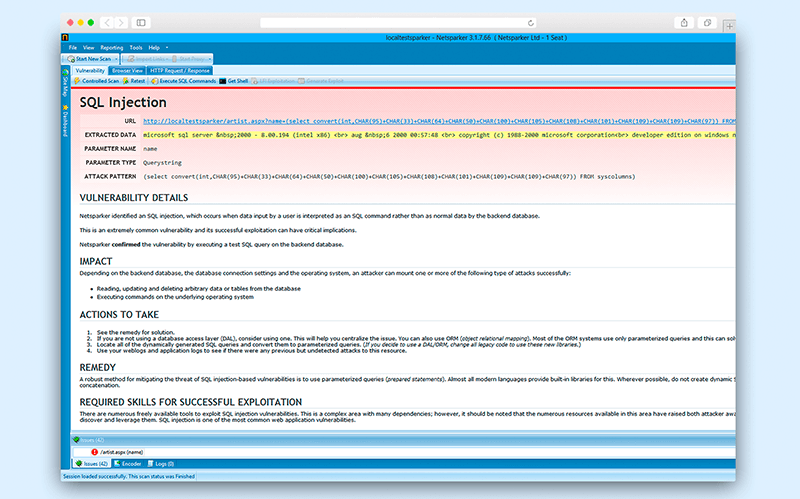
Task: Switch to the Browser View tab
Action: click(128, 70)
